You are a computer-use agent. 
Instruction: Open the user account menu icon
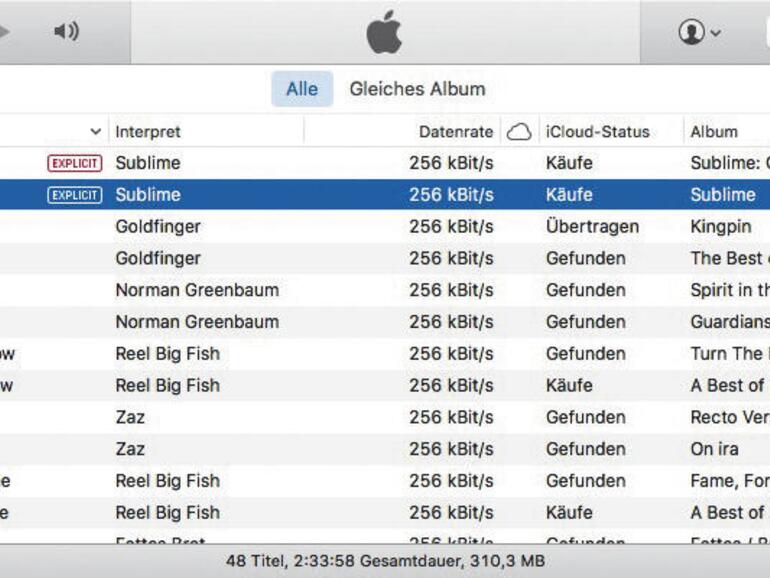click(699, 32)
